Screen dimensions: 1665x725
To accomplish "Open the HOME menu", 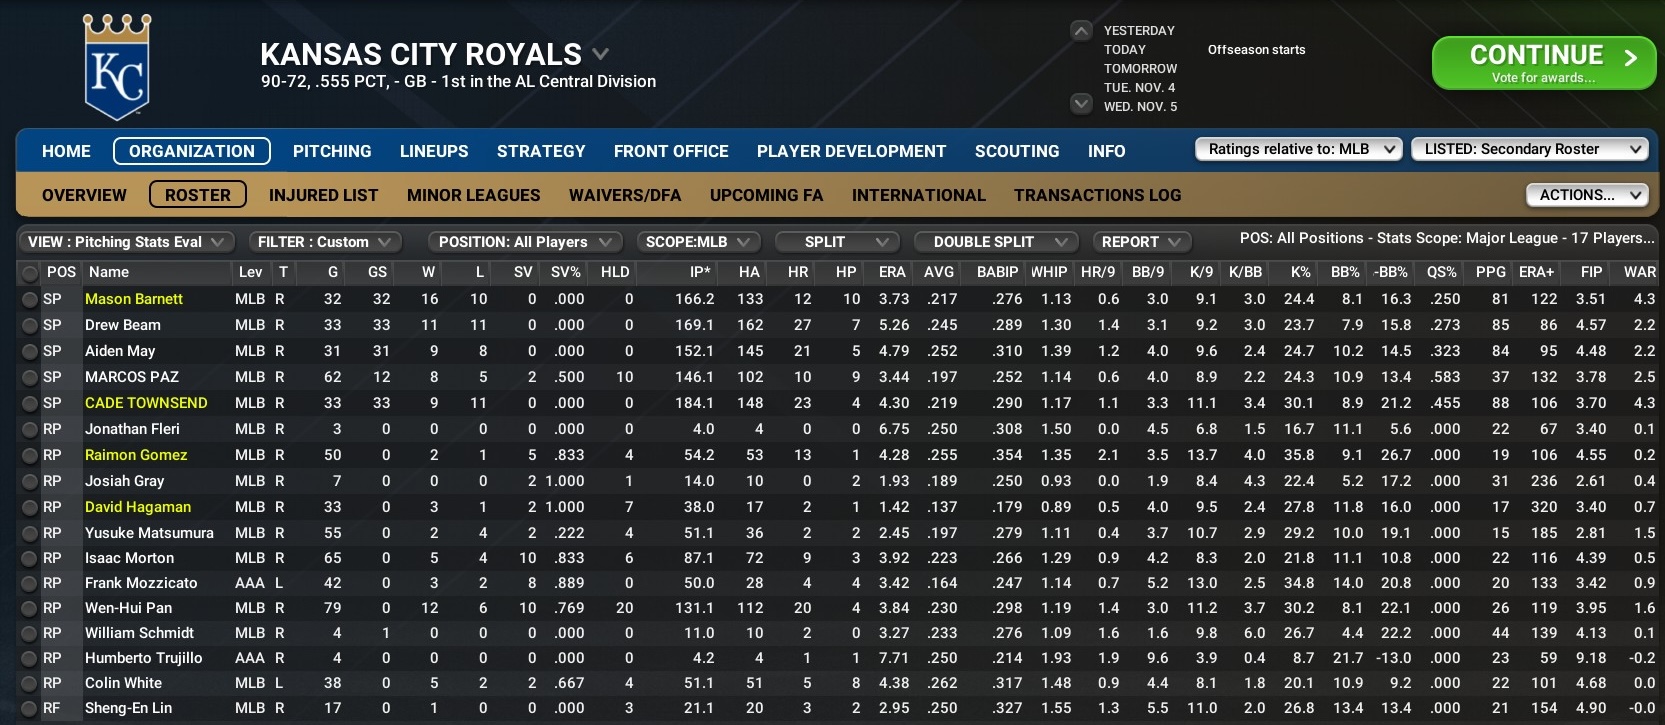I will tap(66, 151).
